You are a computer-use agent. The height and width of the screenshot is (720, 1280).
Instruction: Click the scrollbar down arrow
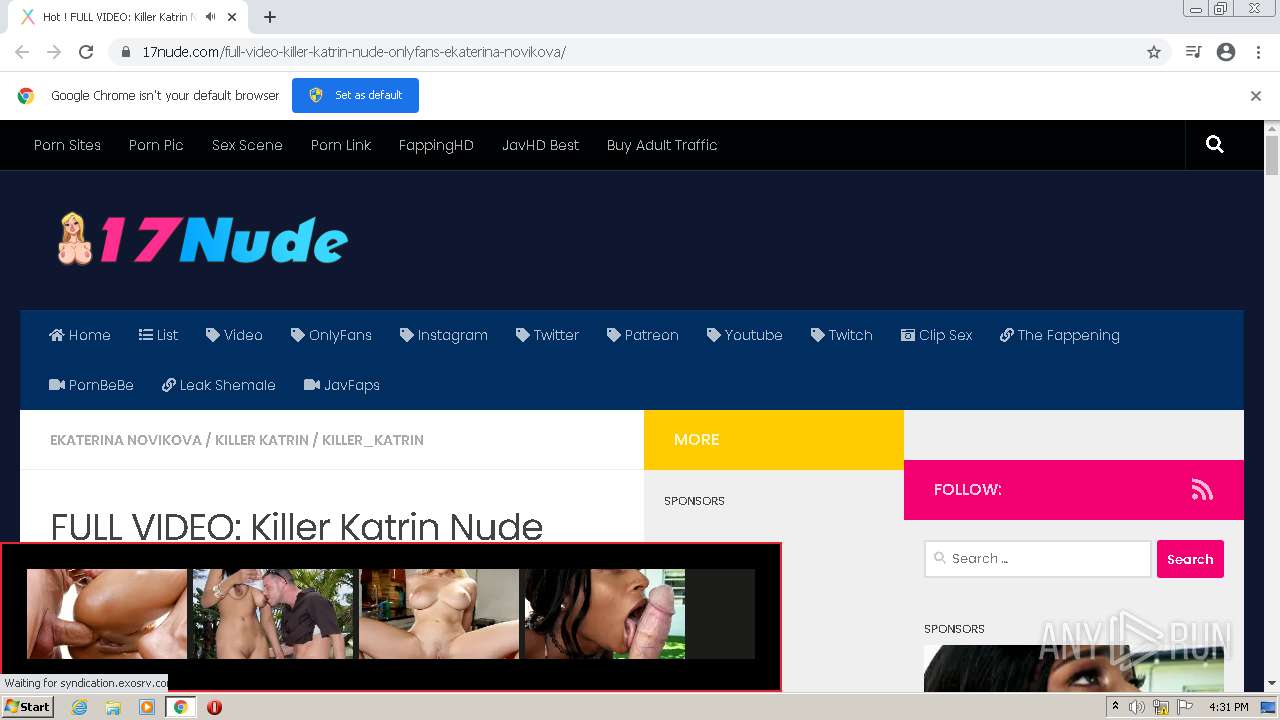coord(1272,684)
